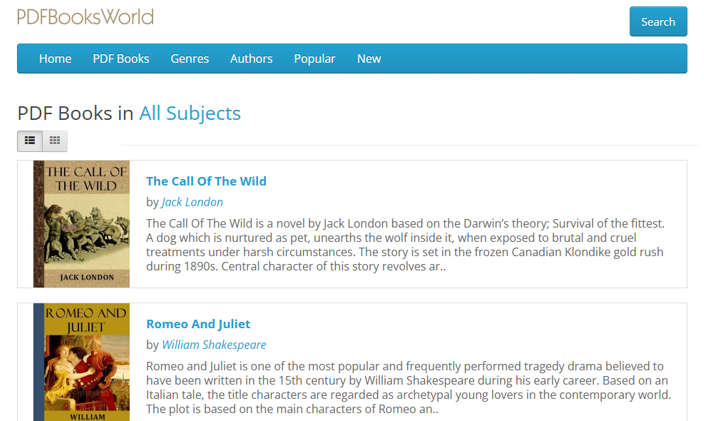Click Romeo And Juliet cover thumbnail
The width and height of the screenshot is (704, 421).
[82, 362]
